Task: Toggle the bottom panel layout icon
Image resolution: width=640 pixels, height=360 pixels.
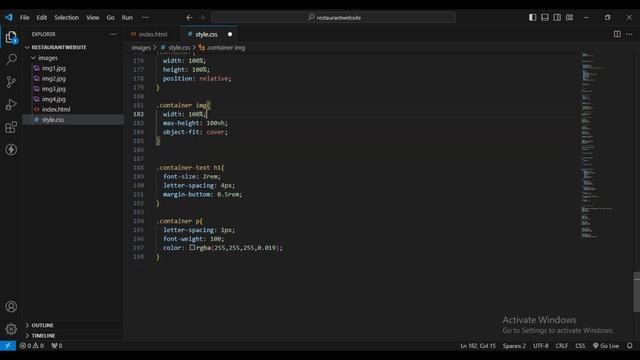Action: (x=545, y=17)
